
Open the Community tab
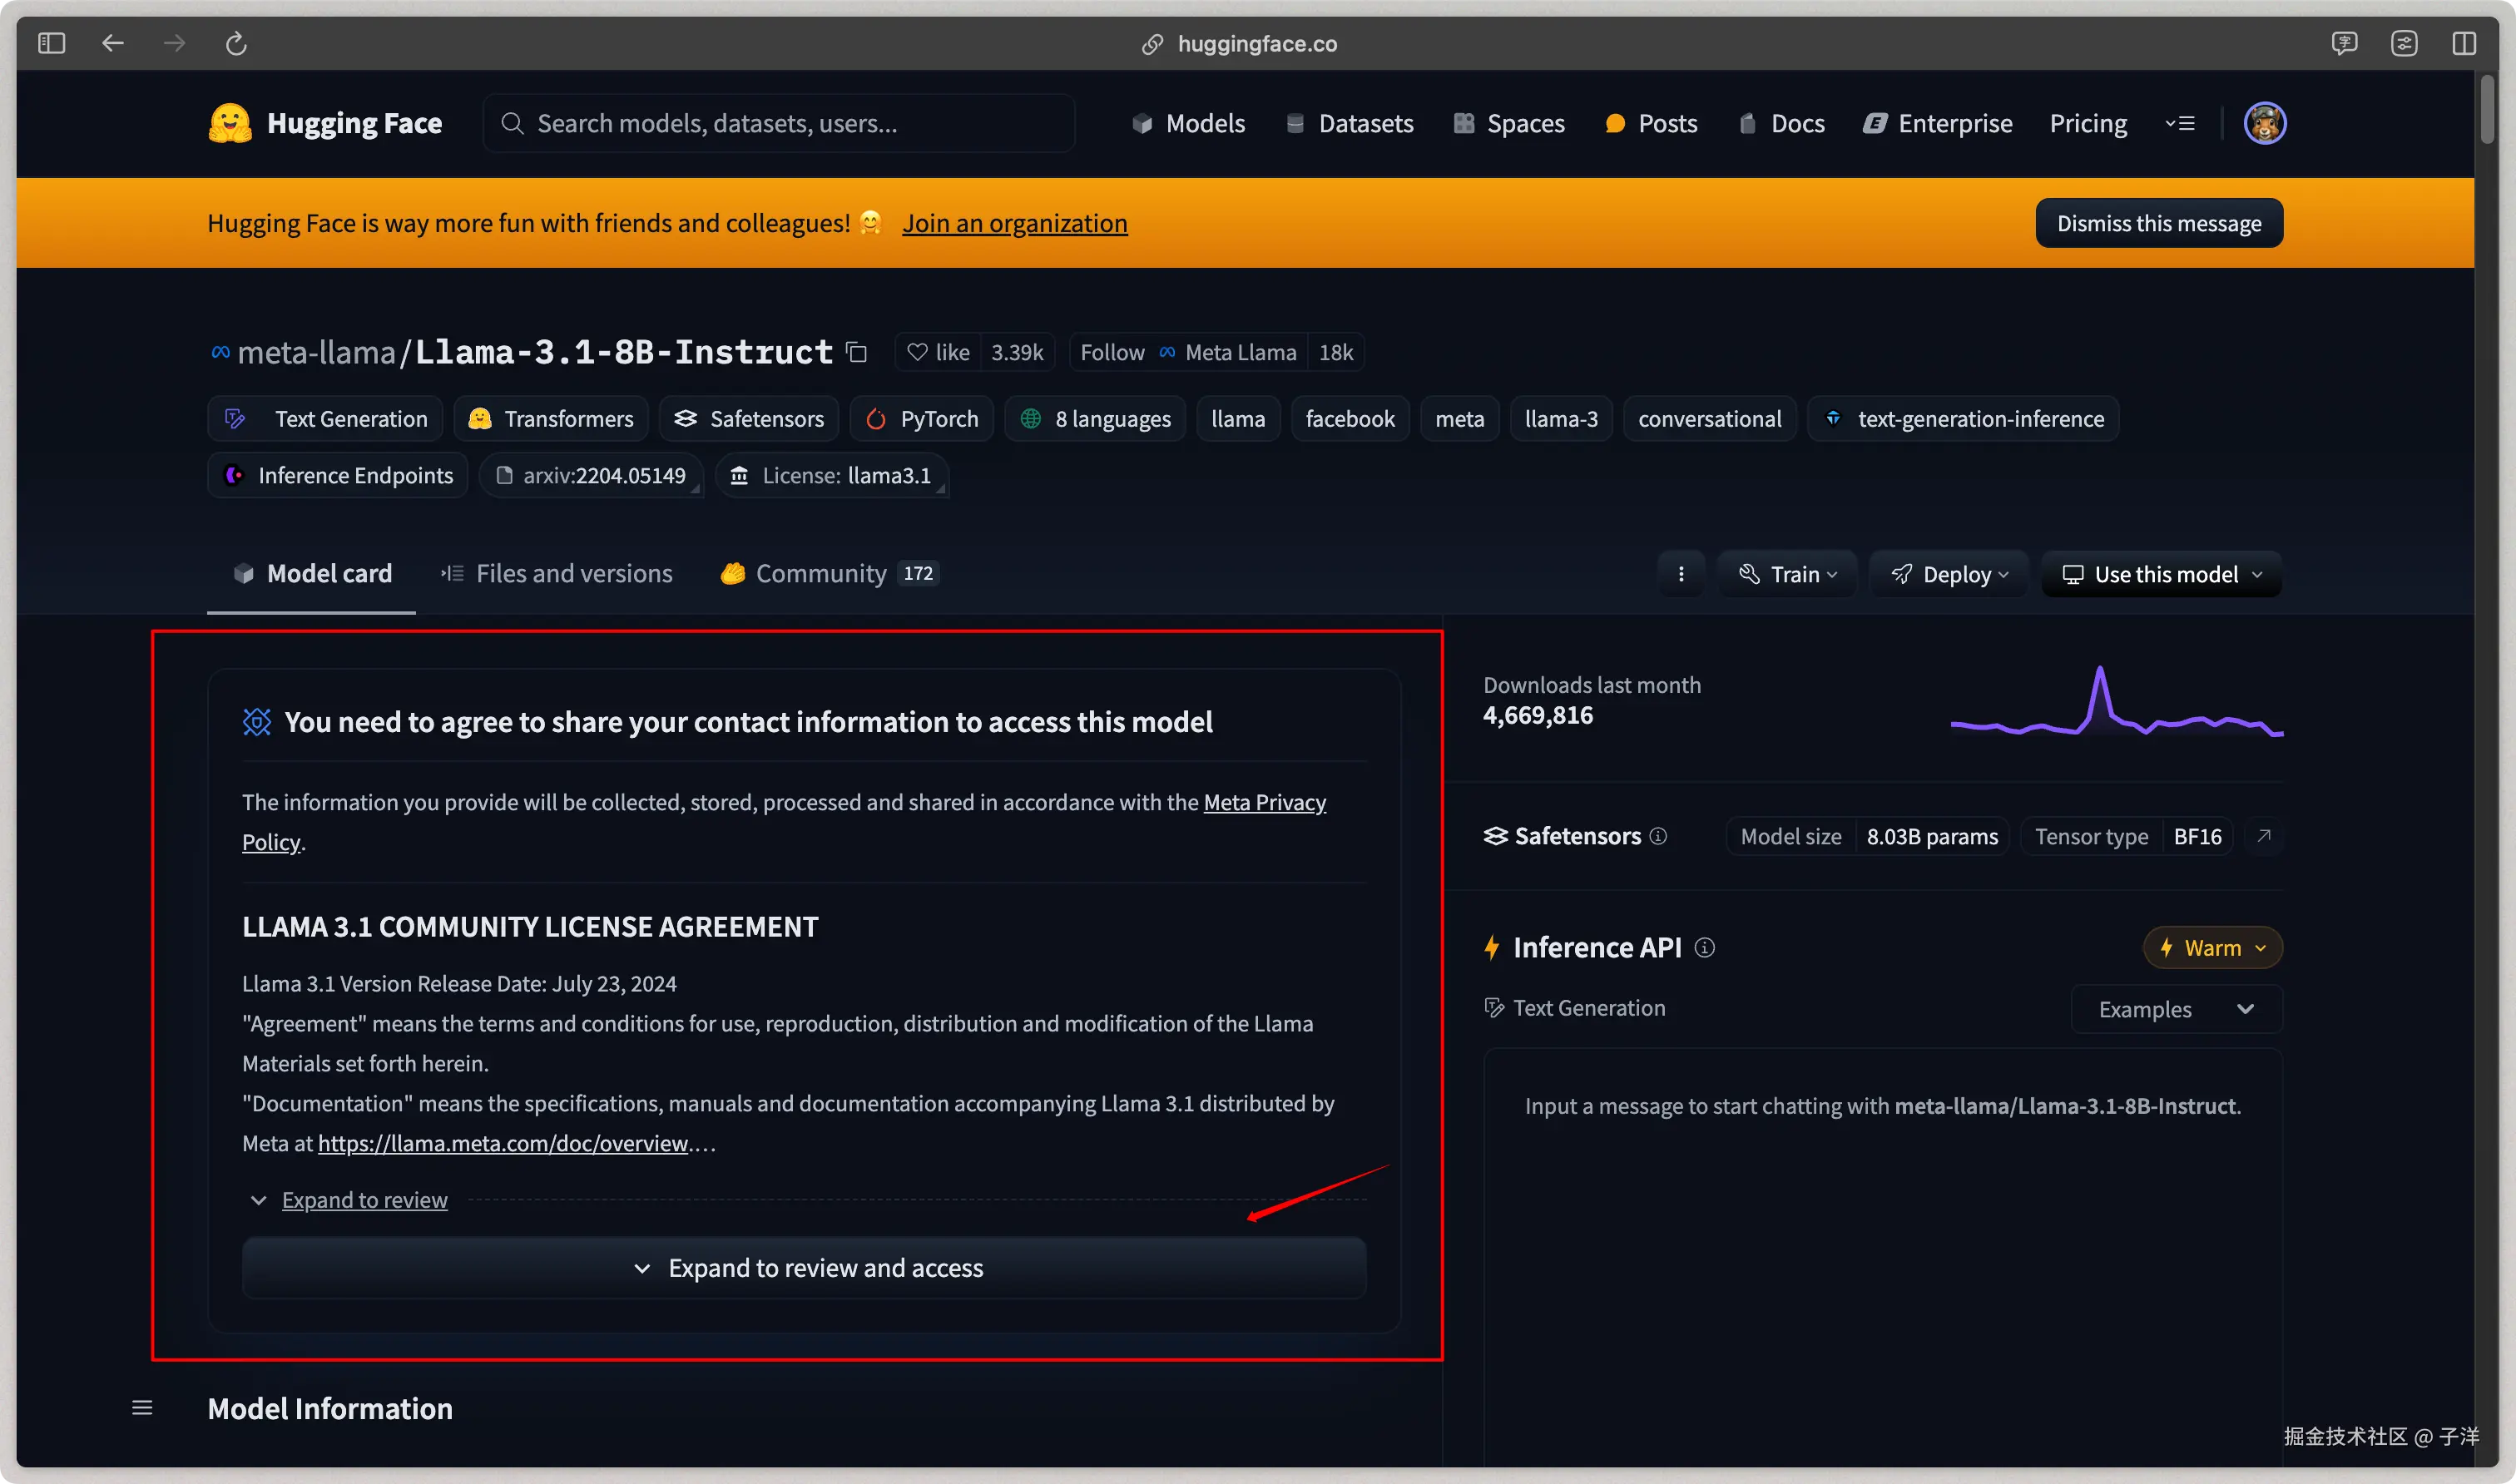coord(820,573)
